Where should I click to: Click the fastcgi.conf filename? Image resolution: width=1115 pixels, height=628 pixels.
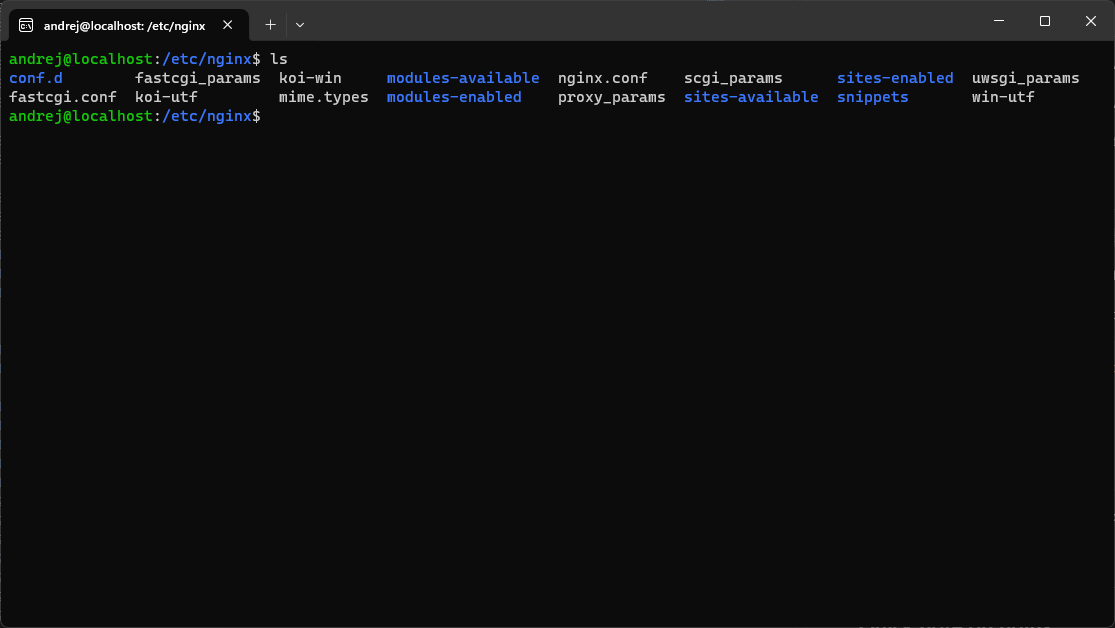tap(63, 96)
